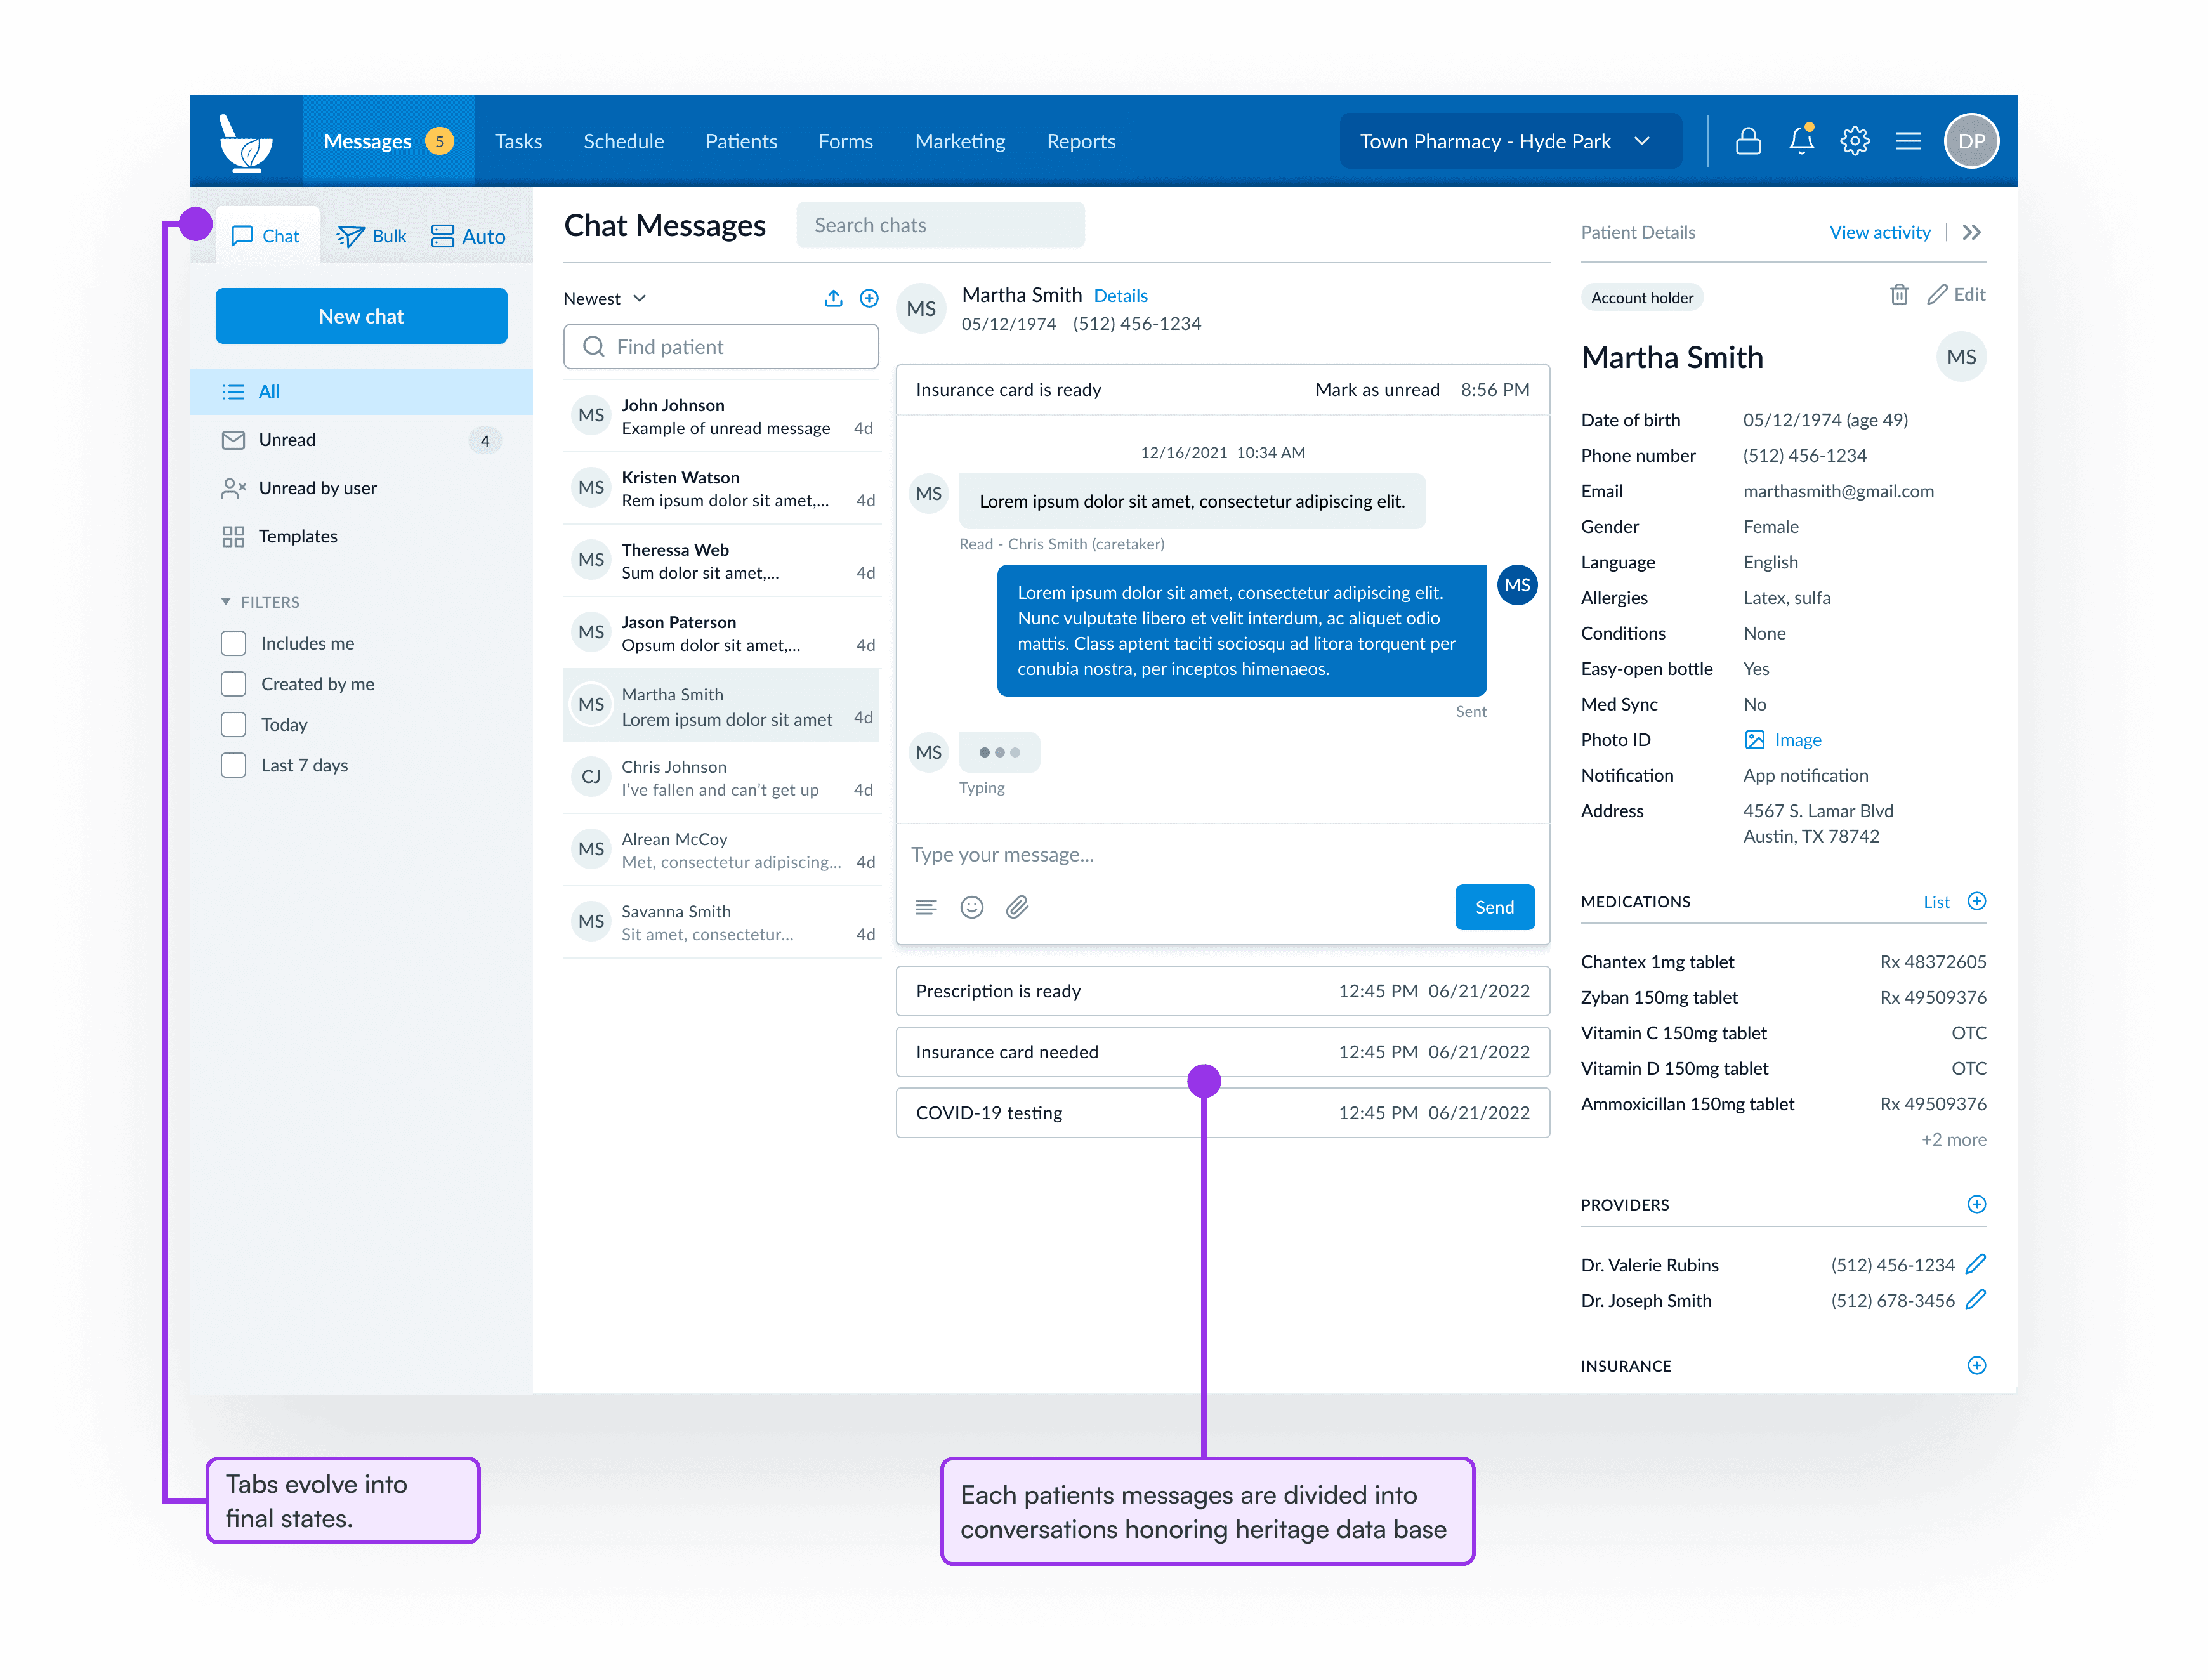This screenshot has width=2208, height=1680.
Task: Click the New chat button
Action: tap(361, 316)
